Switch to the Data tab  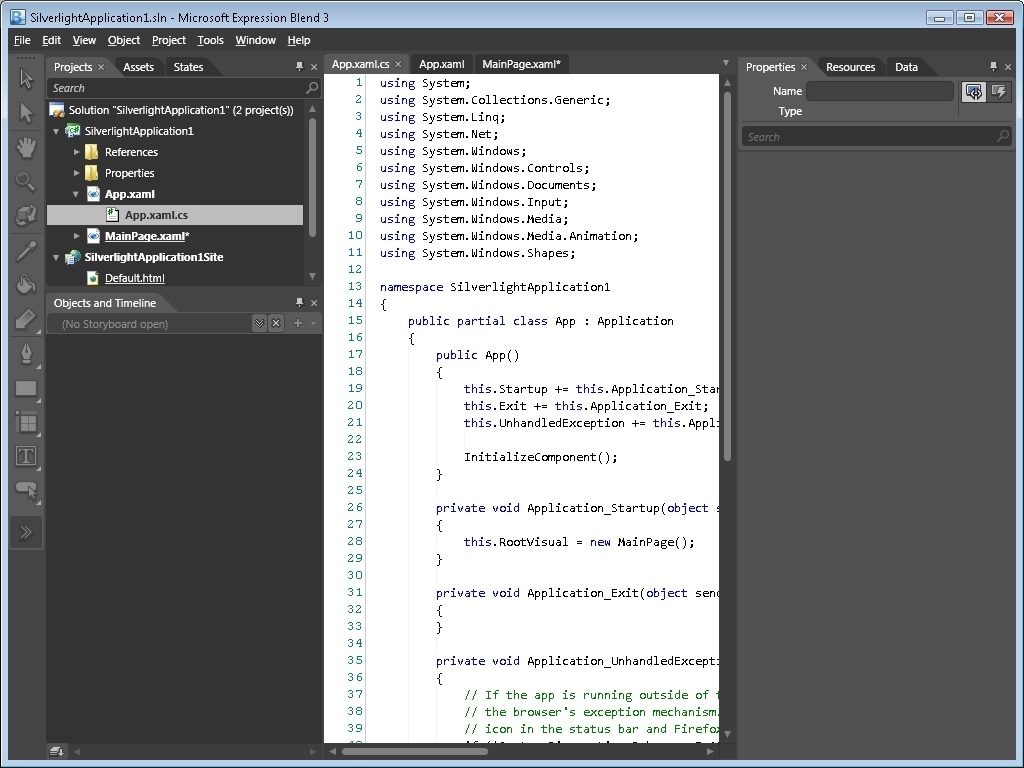coord(906,67)
